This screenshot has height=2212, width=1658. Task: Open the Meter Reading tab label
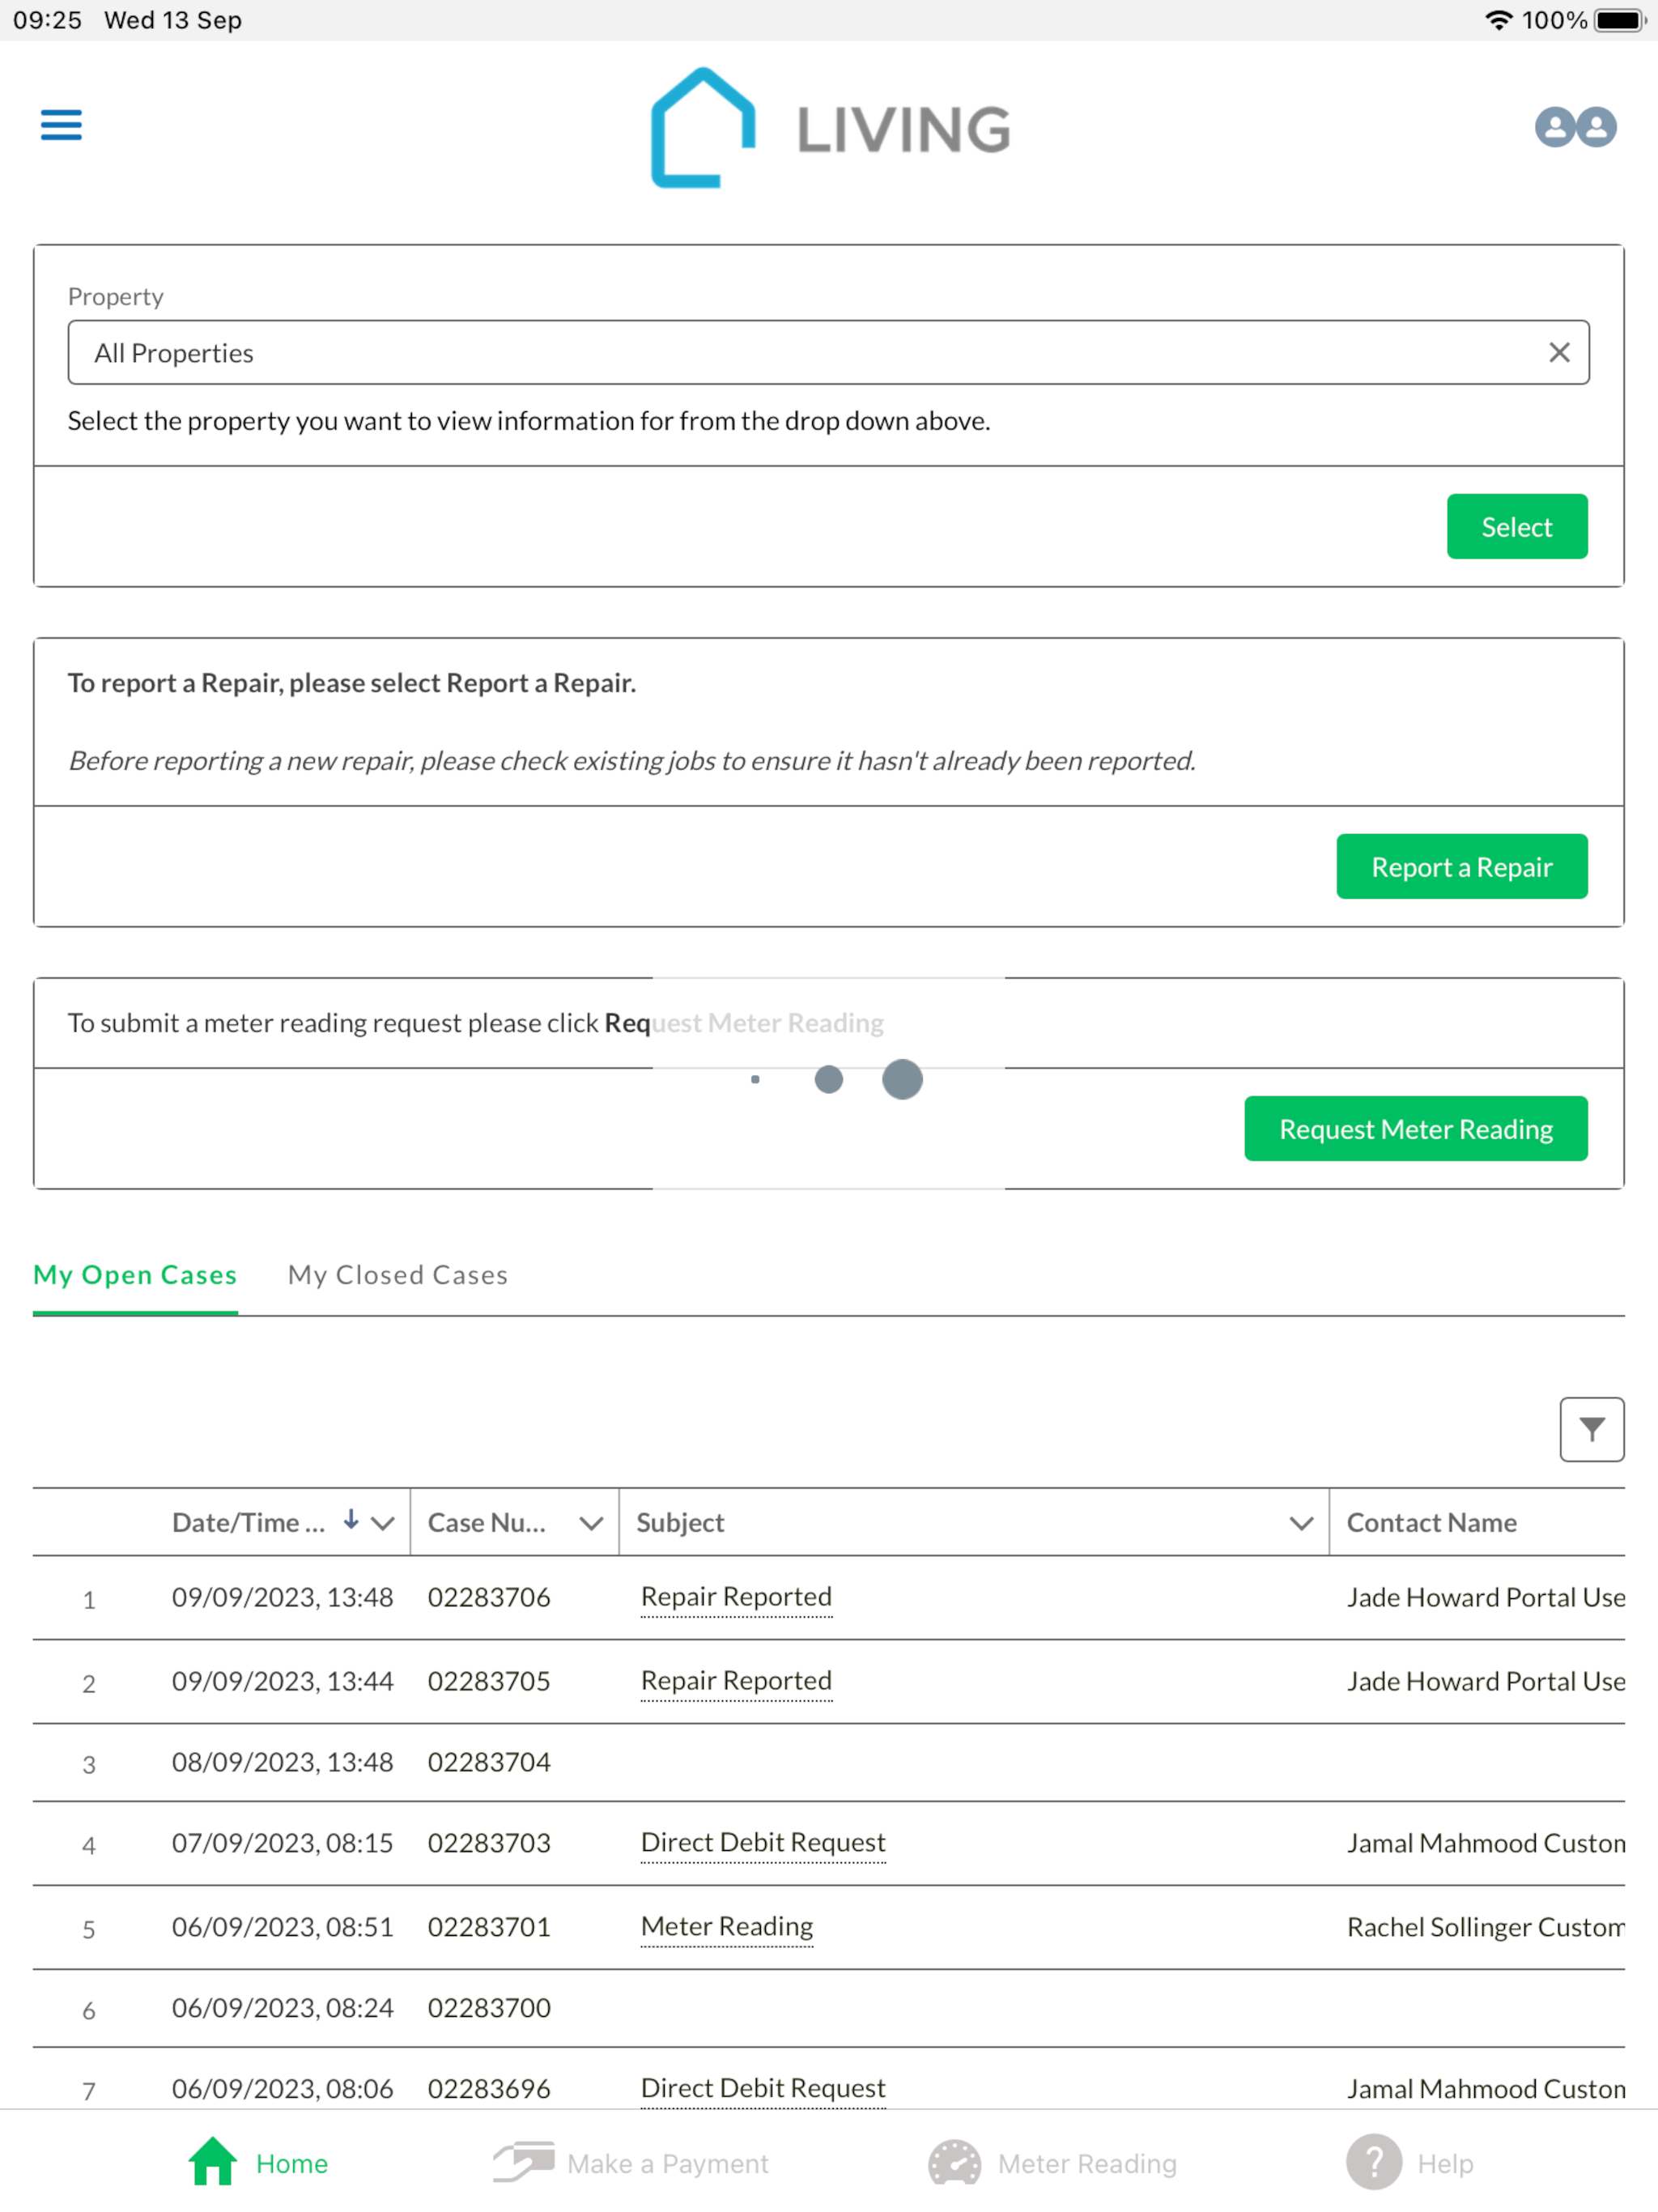(1087, 2164)
